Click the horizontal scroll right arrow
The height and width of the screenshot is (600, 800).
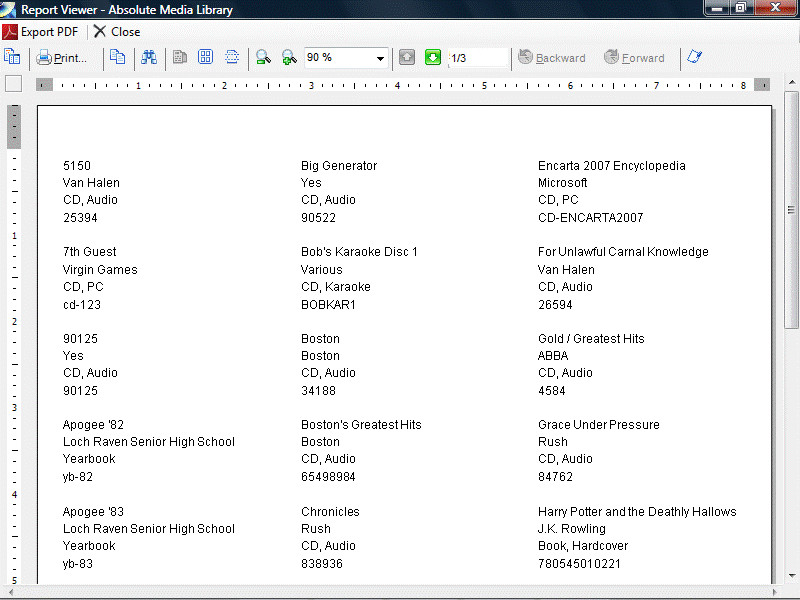click(x=774, y=592)
